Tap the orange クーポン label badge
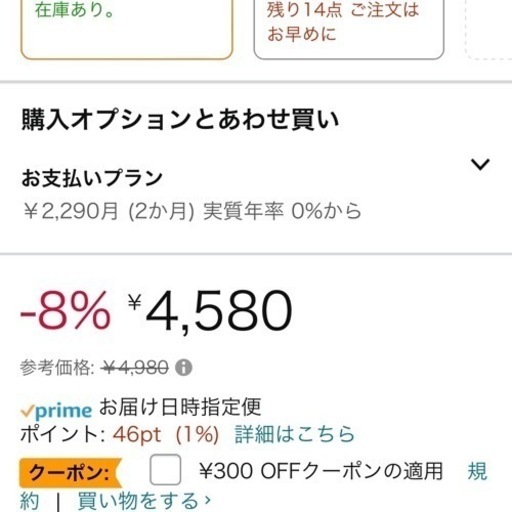The width and height of the screenshot is (512, 512). [71, 473]
